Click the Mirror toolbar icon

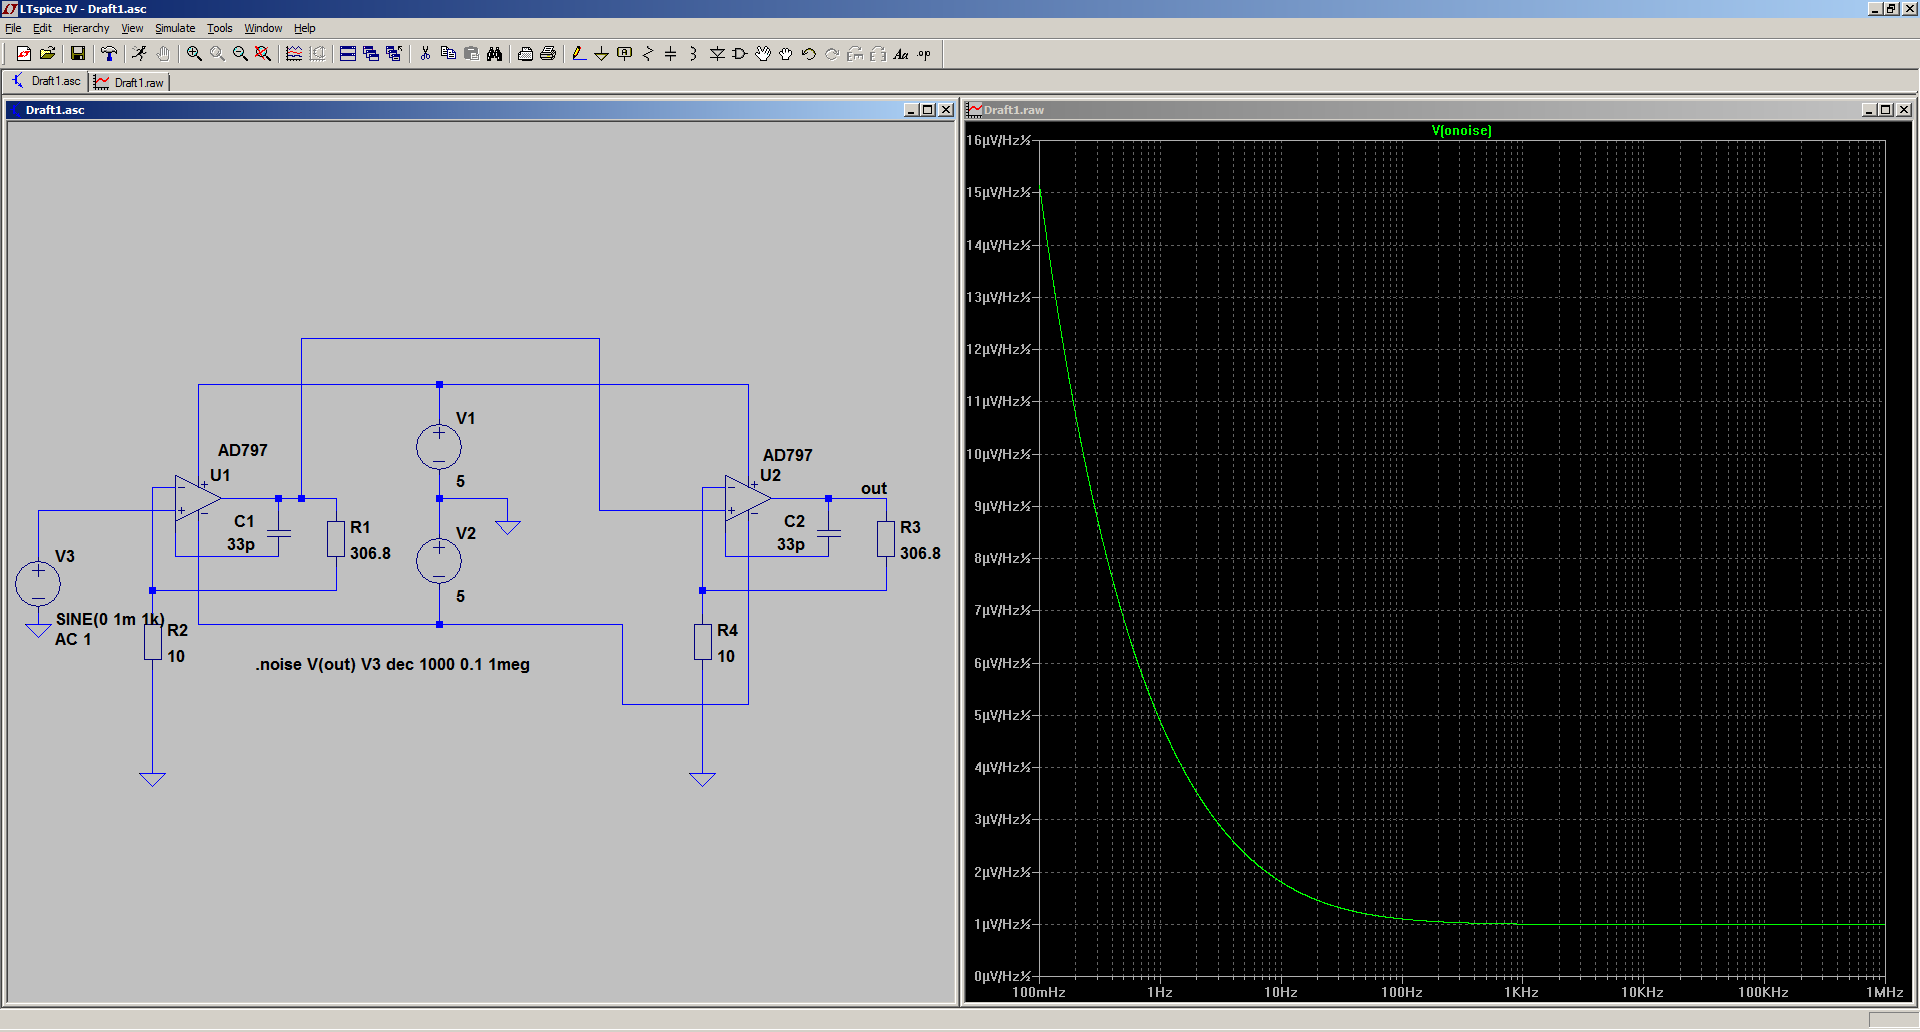(878, 54)
